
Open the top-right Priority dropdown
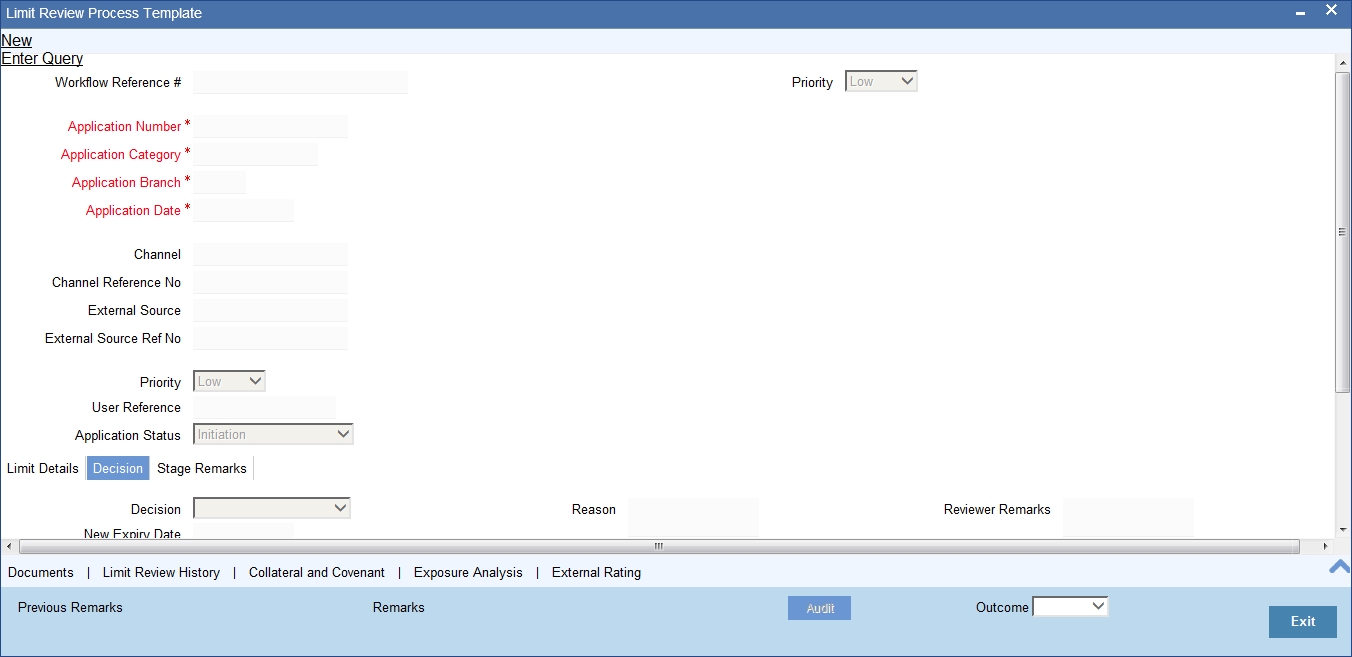click(x=881, y=82)
